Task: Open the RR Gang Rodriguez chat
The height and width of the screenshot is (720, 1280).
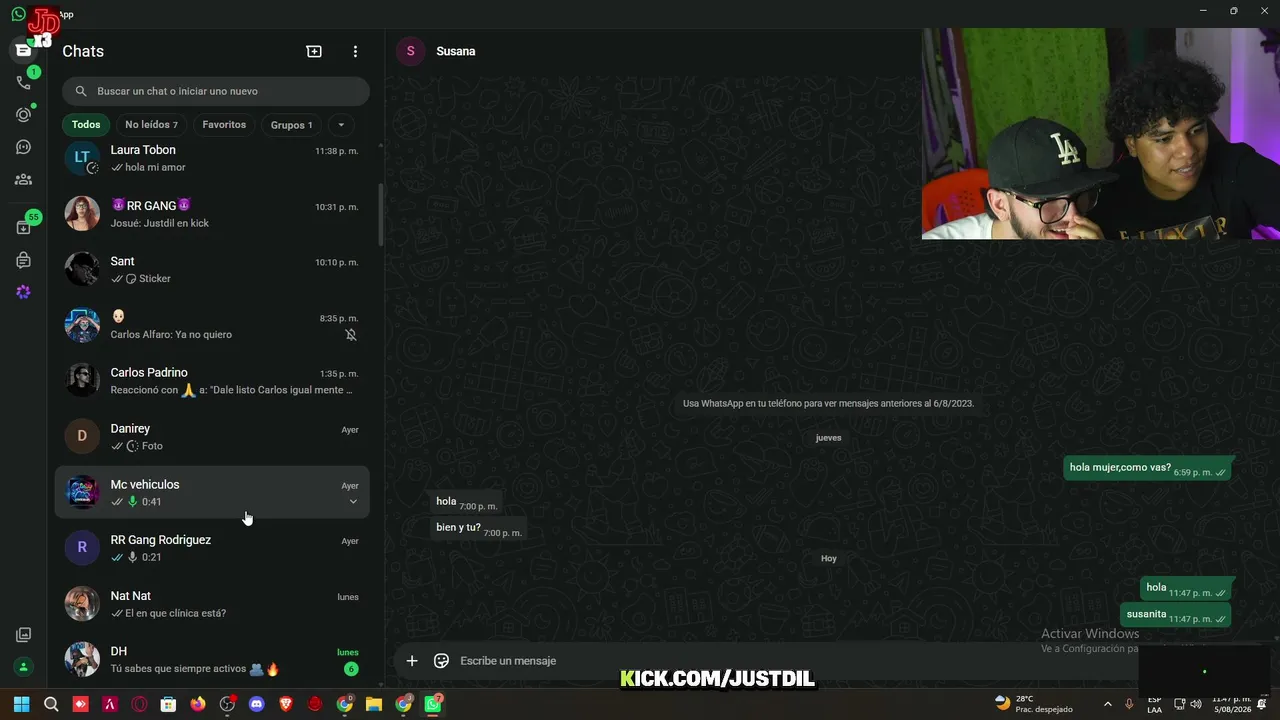Action: pos(212,548)
